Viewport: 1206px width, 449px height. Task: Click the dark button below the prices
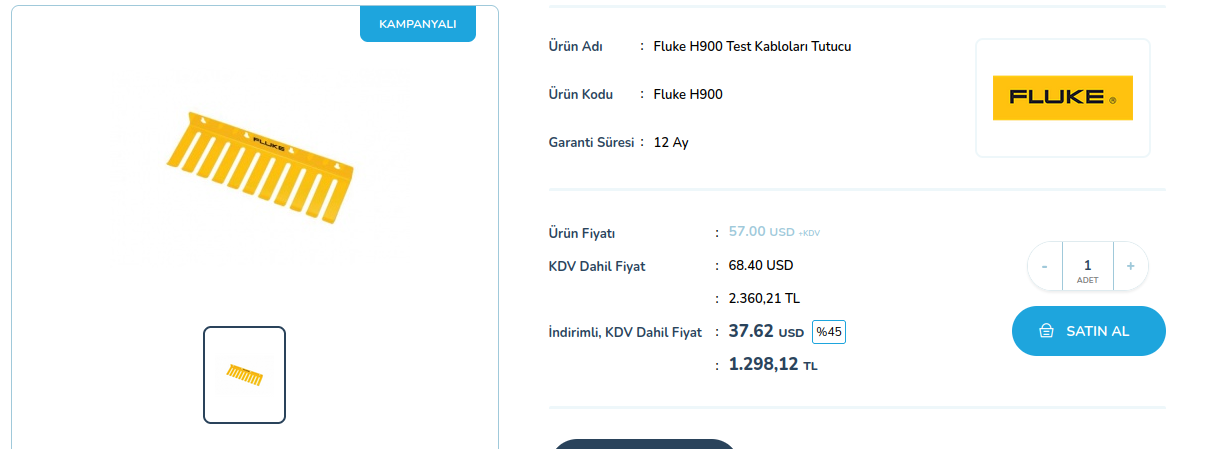pyautogui.click(x=644, y=443)
